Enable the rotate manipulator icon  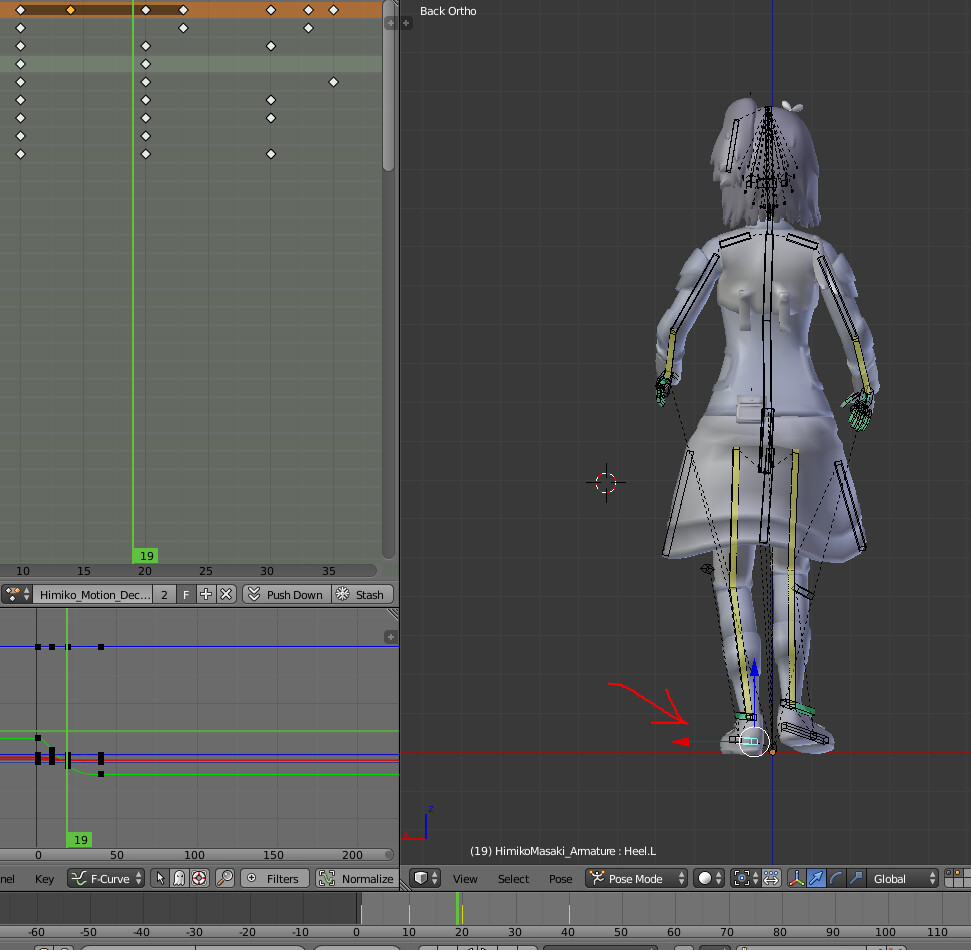835,878
